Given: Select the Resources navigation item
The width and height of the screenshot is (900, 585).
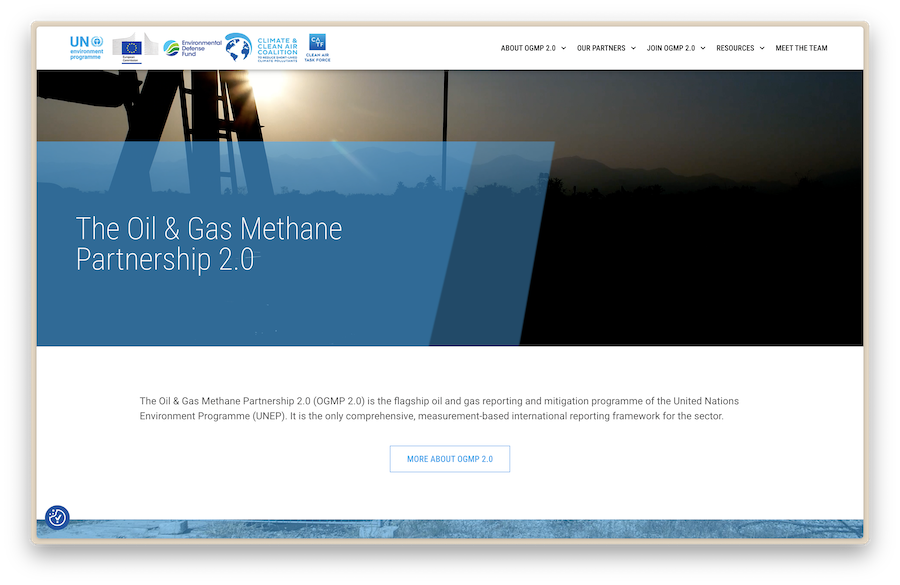Looking at the screenshot, I should (735, 48).
